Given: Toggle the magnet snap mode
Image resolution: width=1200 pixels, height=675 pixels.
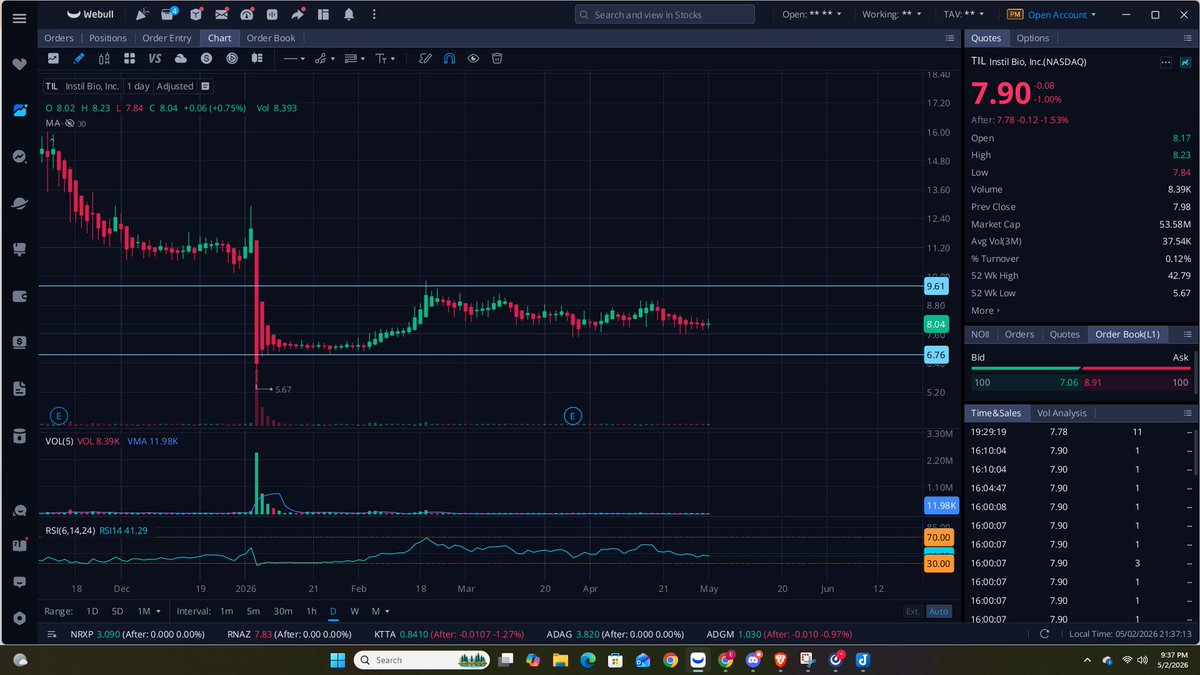Looking at the screenshot, I should (x=449, y=59).
